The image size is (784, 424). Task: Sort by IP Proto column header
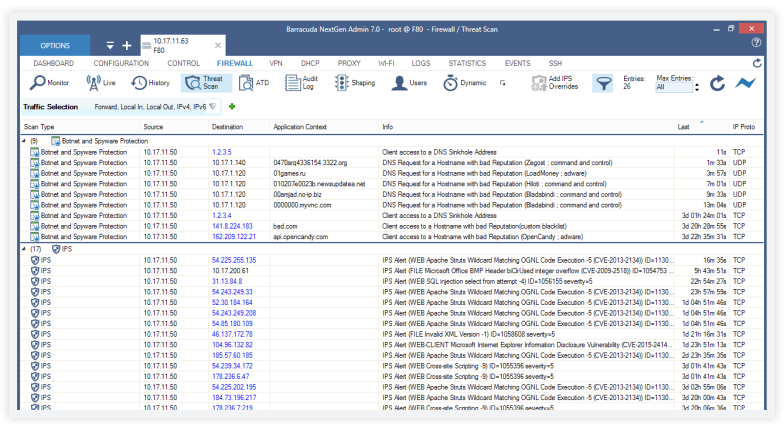[745, 127]
